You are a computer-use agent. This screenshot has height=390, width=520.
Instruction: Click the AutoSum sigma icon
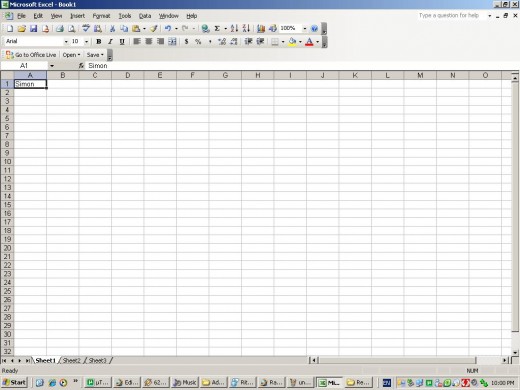217,29
